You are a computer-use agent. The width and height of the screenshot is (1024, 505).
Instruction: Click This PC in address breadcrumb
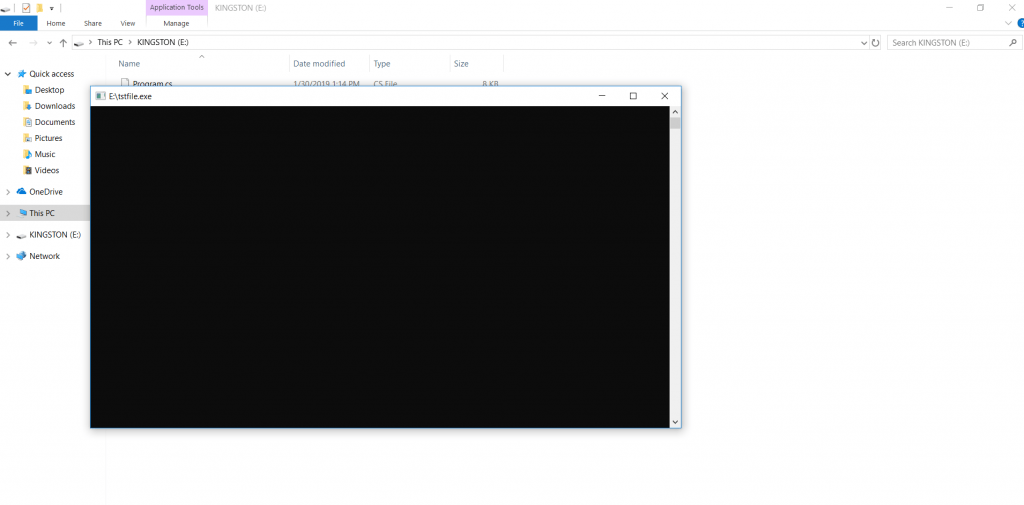point(110,42)
